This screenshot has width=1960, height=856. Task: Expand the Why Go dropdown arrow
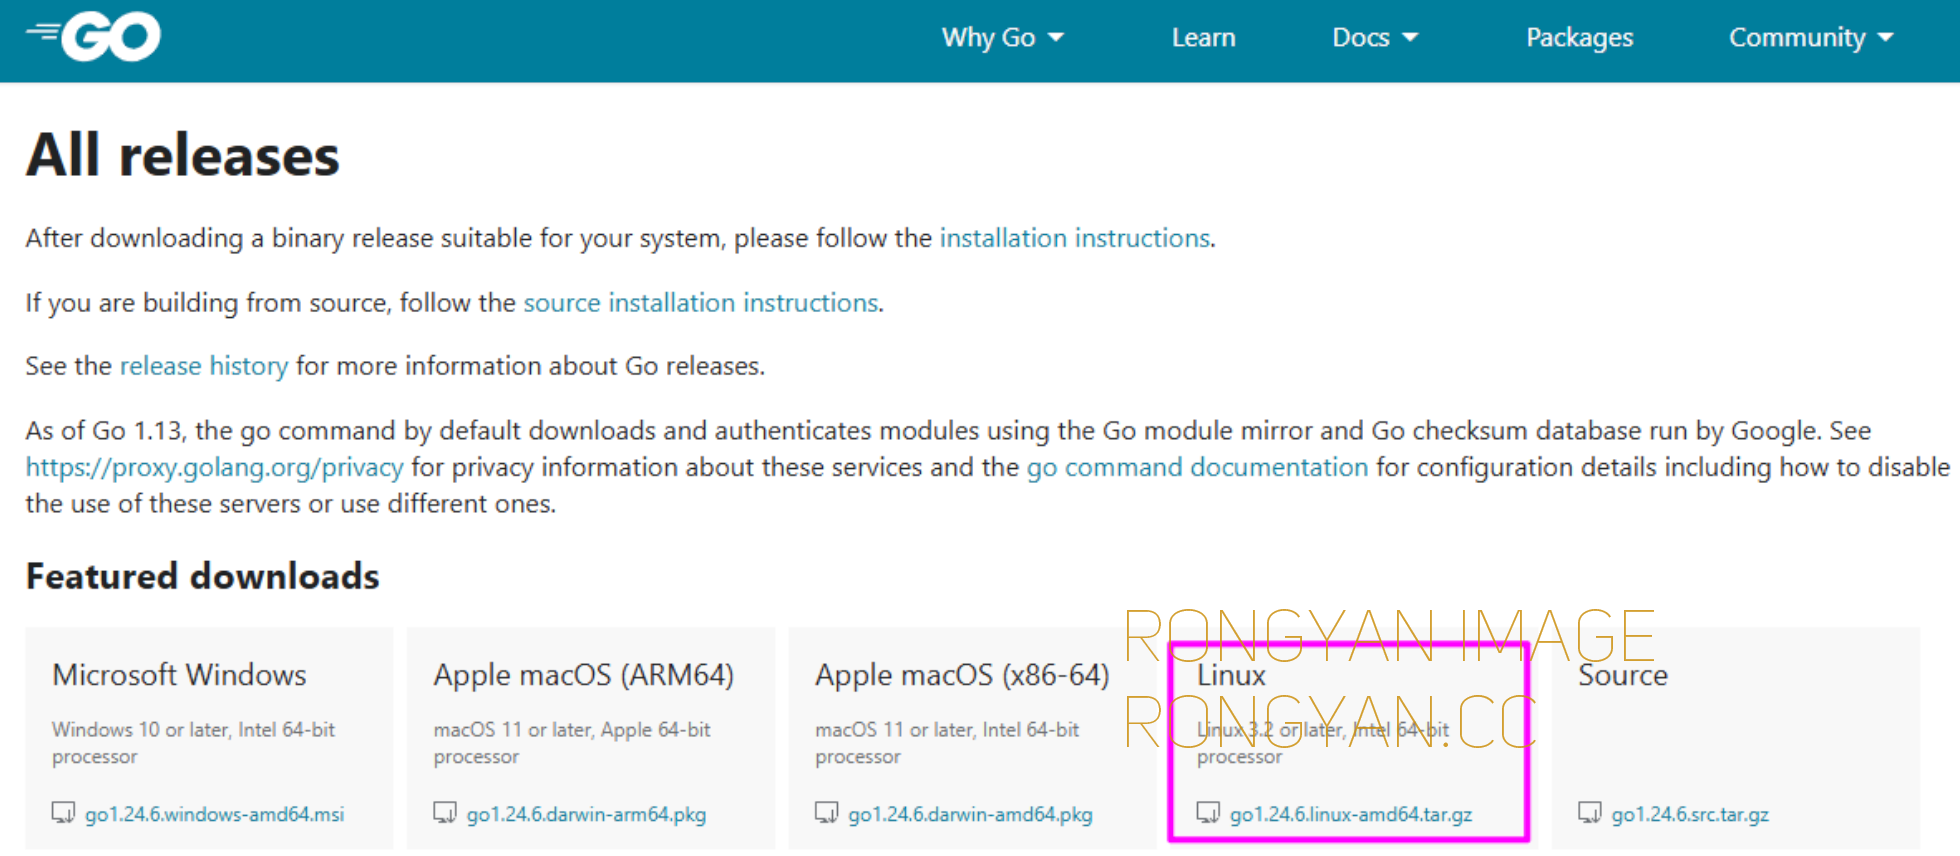(x=1056, y=37)
